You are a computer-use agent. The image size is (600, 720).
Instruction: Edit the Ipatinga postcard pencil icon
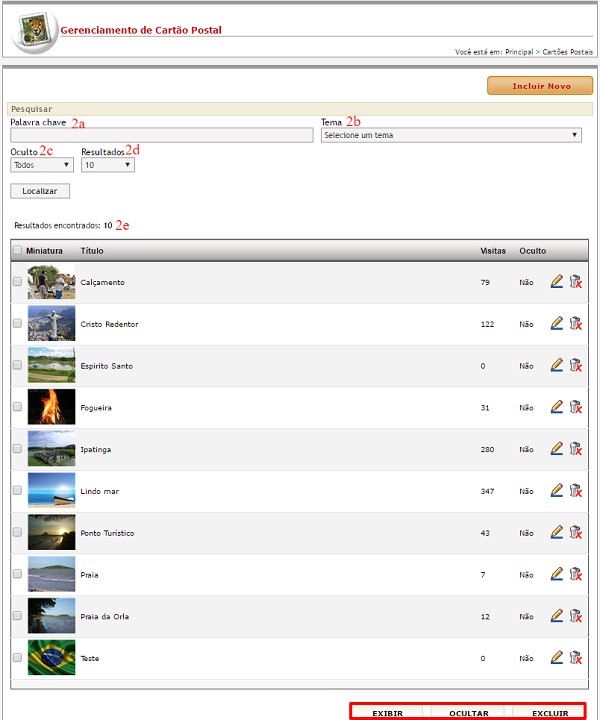[556, 449]
